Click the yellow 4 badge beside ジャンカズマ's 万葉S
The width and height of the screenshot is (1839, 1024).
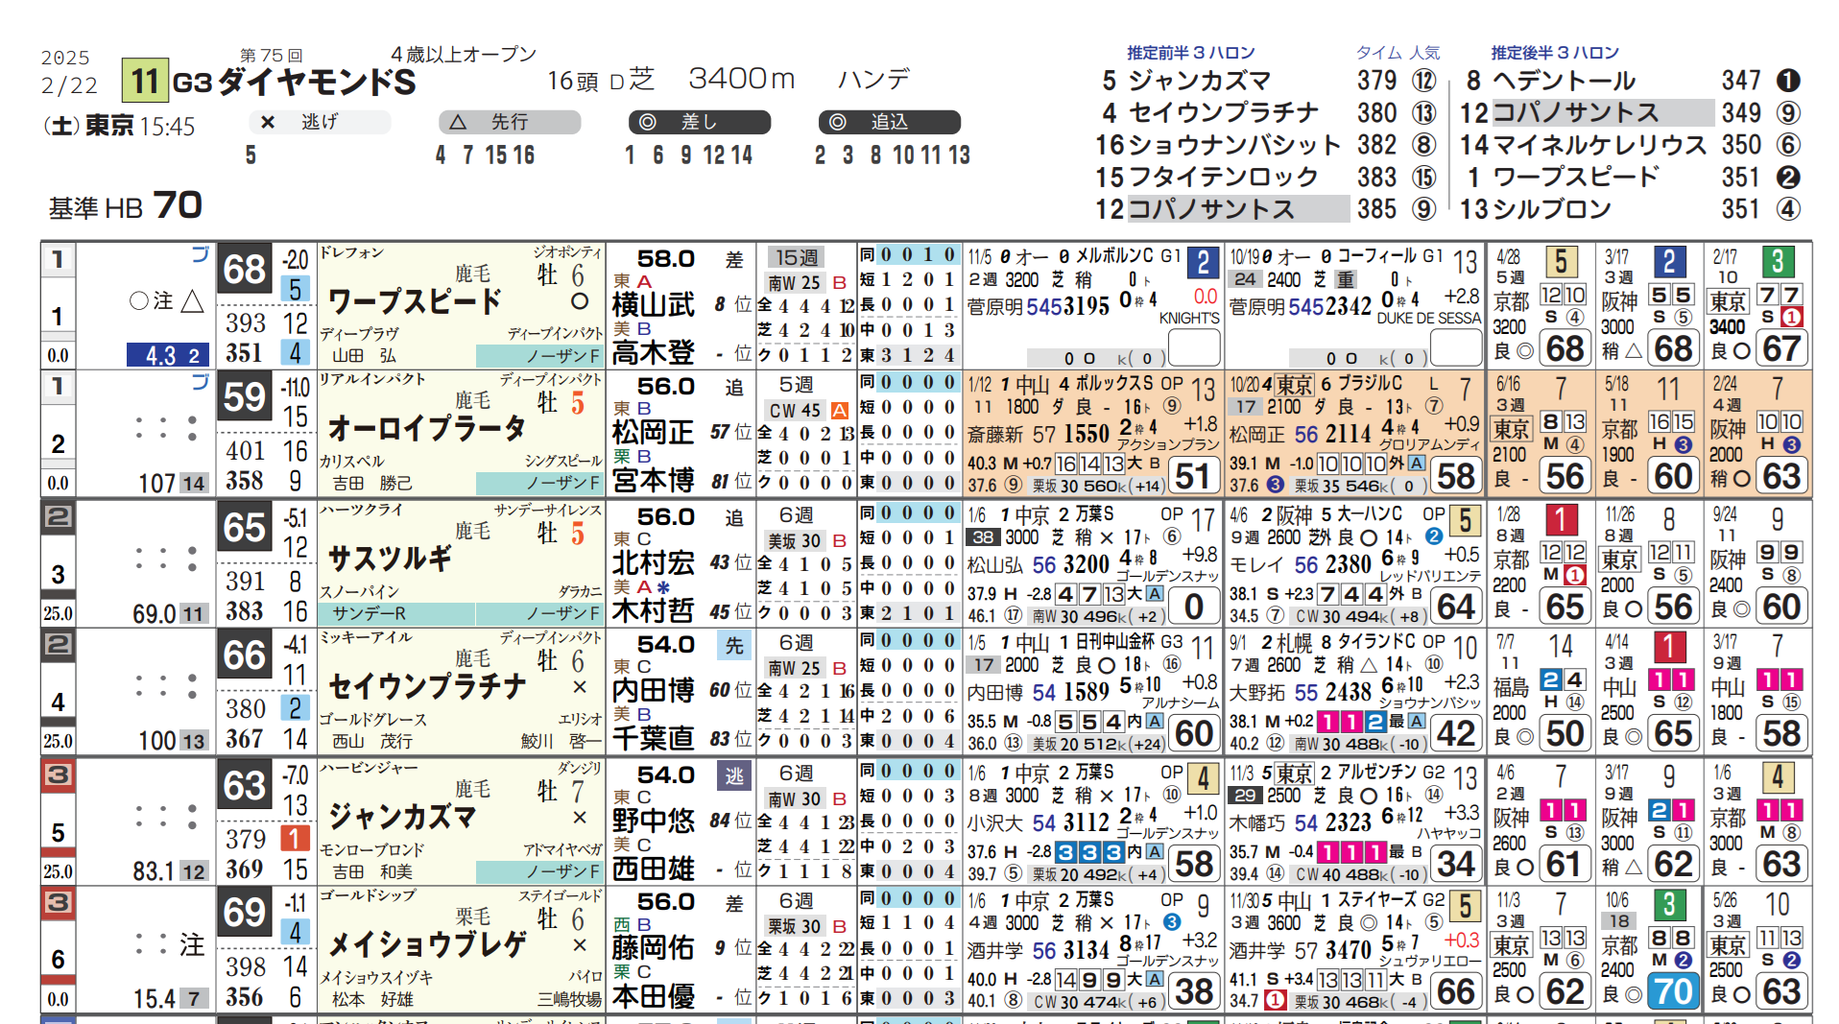(x=1202, y=778)
